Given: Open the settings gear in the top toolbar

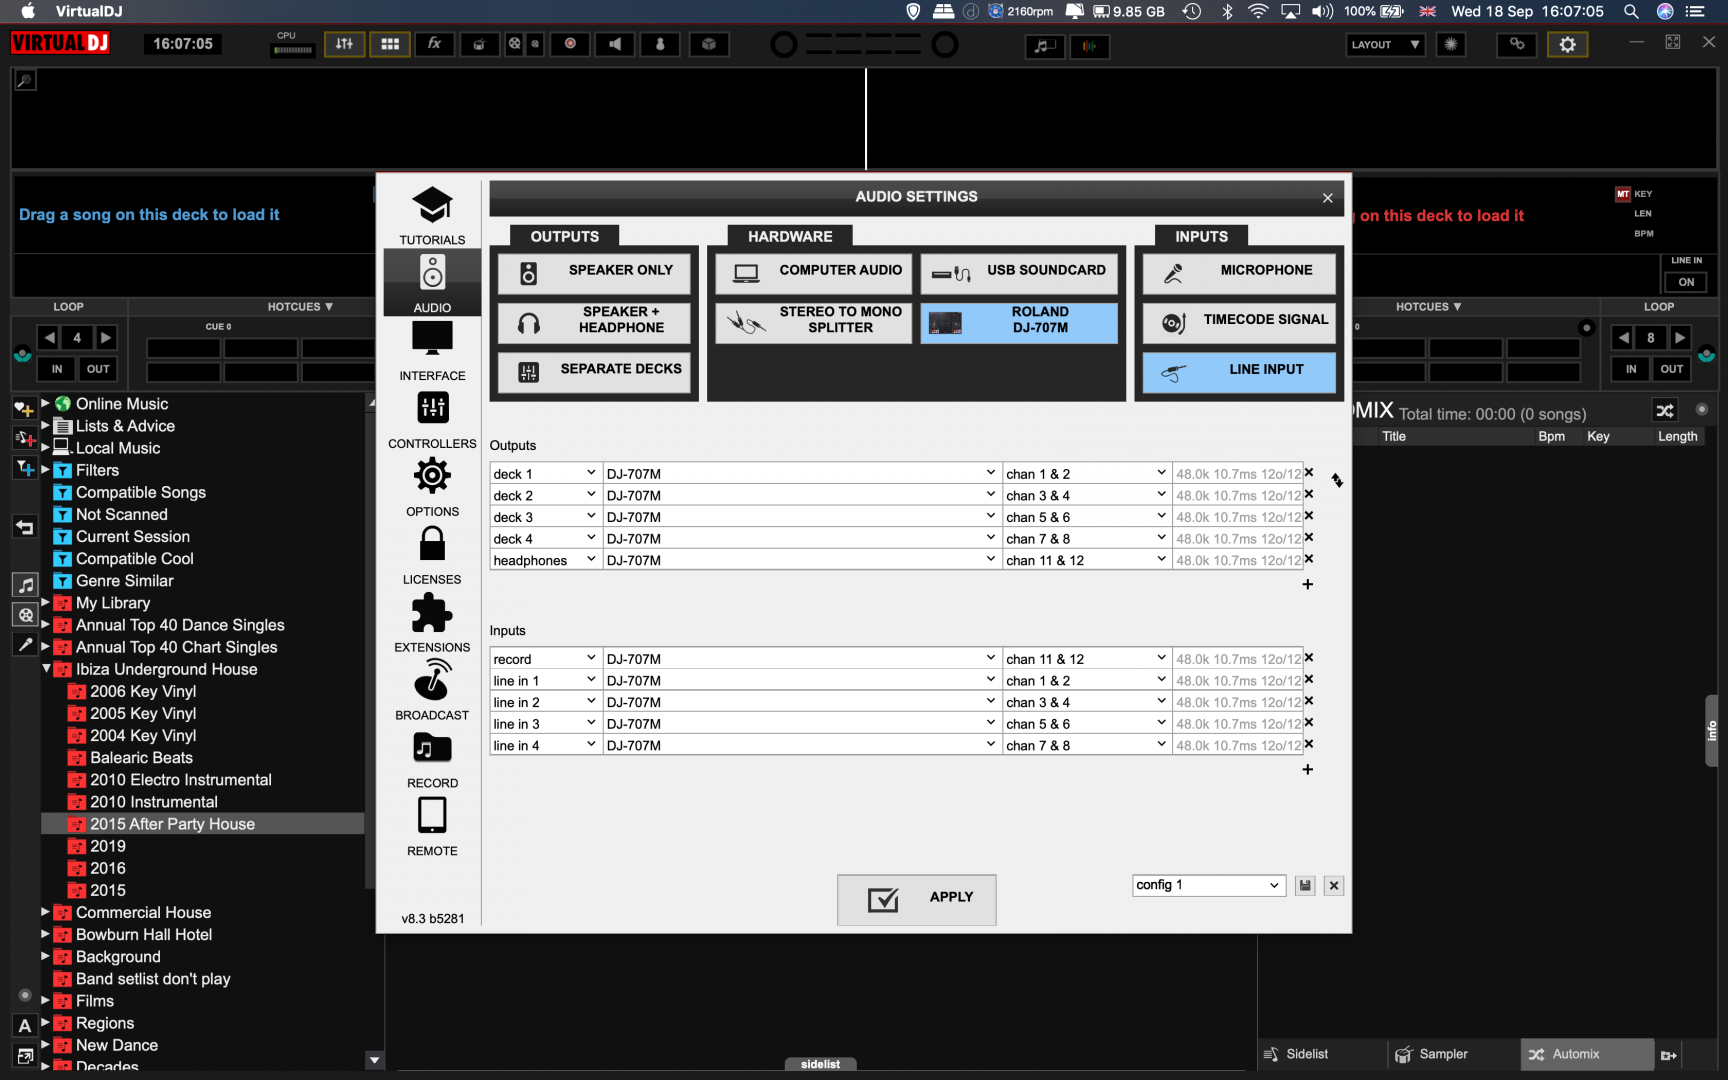Looking at the screenshot, I should click(x=1567, y=44).
